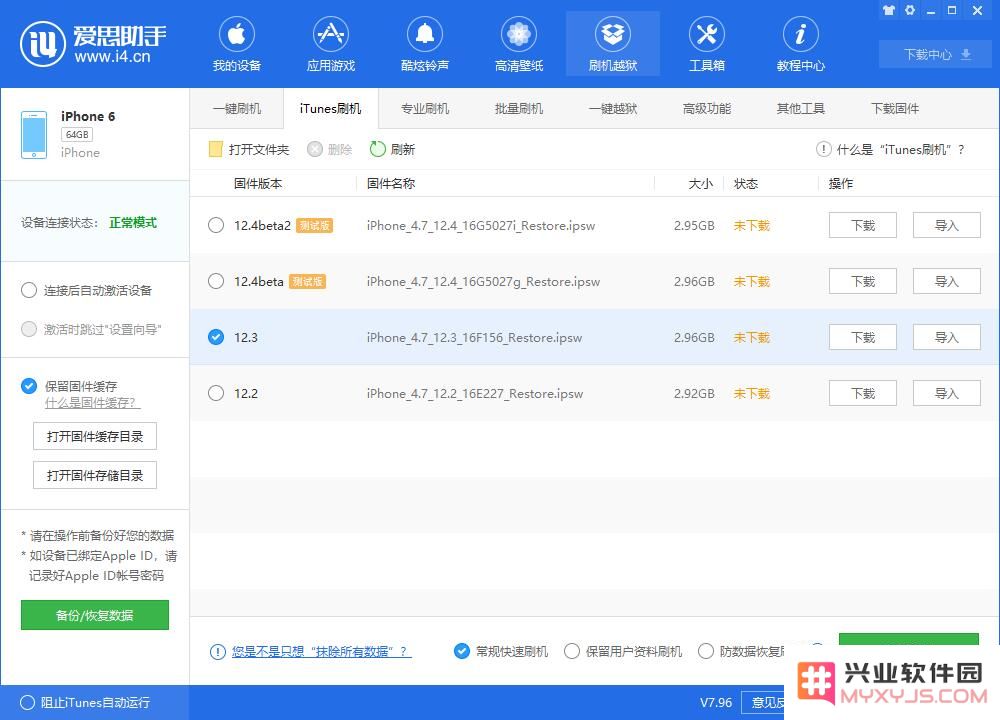Screen dimensions: 1000x720
Task: Select firmware 12.2 radio button
Action: (x=216, y=393)
